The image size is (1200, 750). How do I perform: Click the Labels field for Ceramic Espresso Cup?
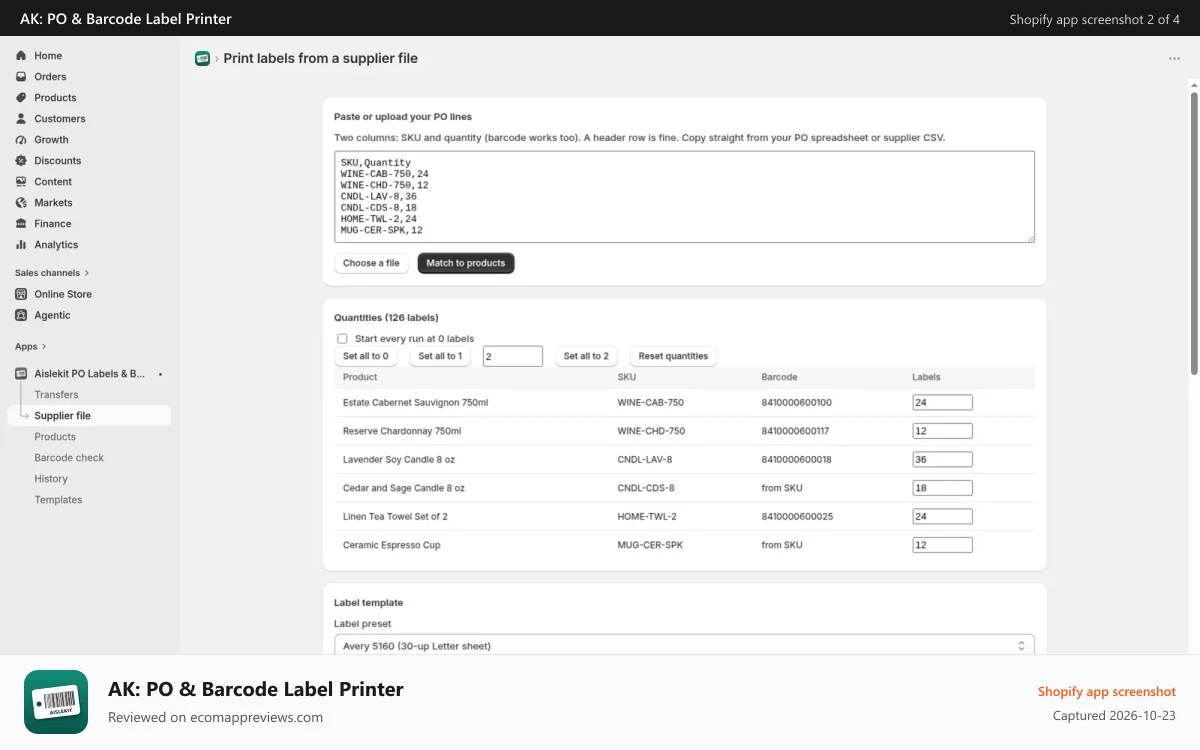942,545
